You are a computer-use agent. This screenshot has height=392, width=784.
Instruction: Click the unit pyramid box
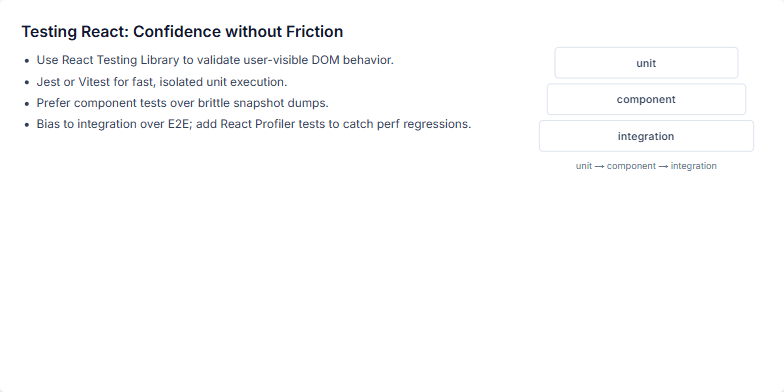(x=646, y=63)
